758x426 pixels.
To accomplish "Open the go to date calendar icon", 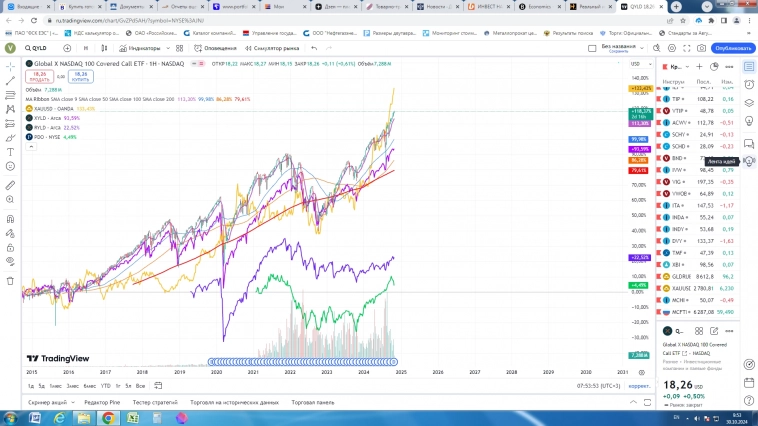I will click(158, 386).
